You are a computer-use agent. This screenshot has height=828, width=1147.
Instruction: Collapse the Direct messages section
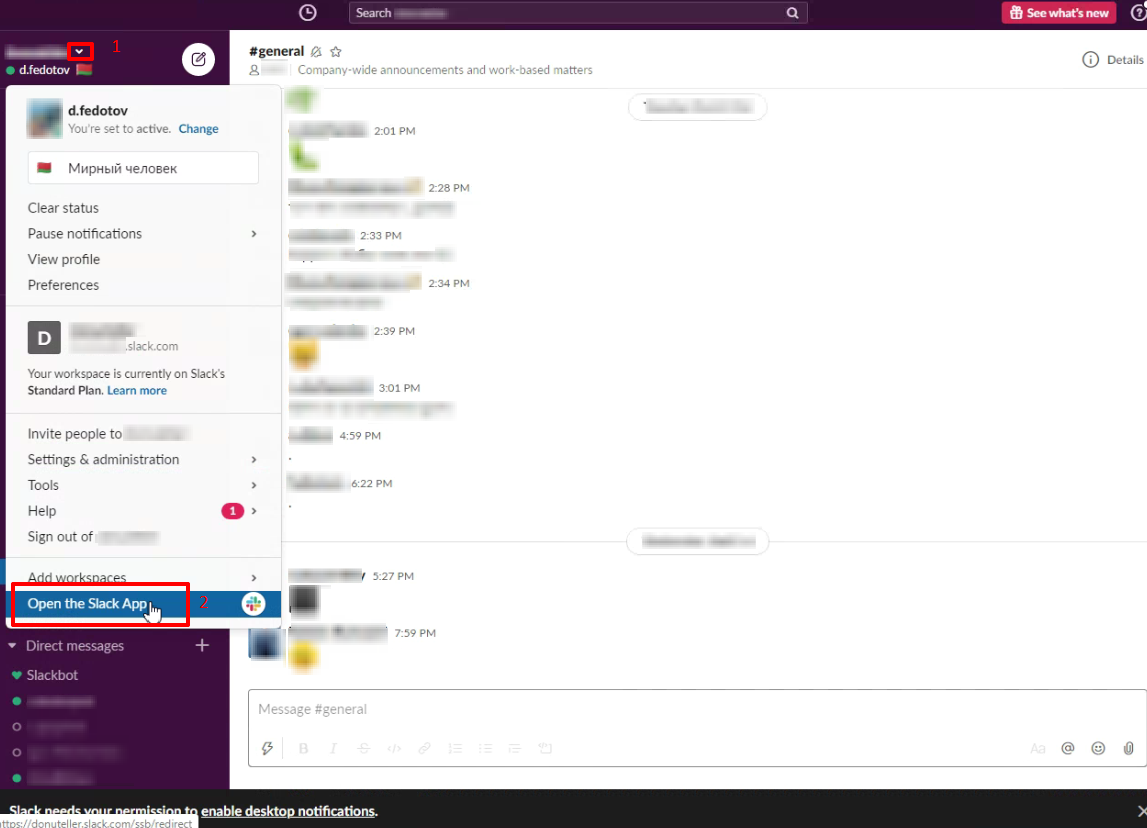13,646
